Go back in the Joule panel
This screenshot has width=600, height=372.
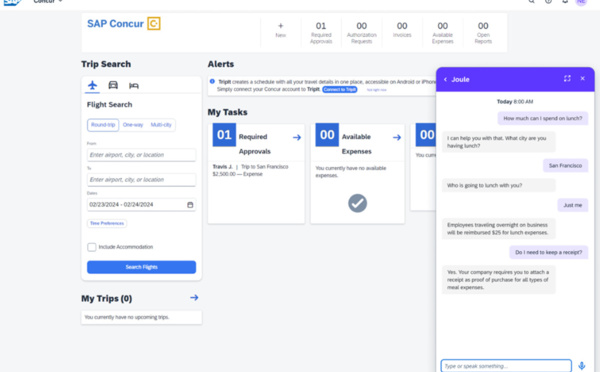pyautogui.click(x=445, y=79)
